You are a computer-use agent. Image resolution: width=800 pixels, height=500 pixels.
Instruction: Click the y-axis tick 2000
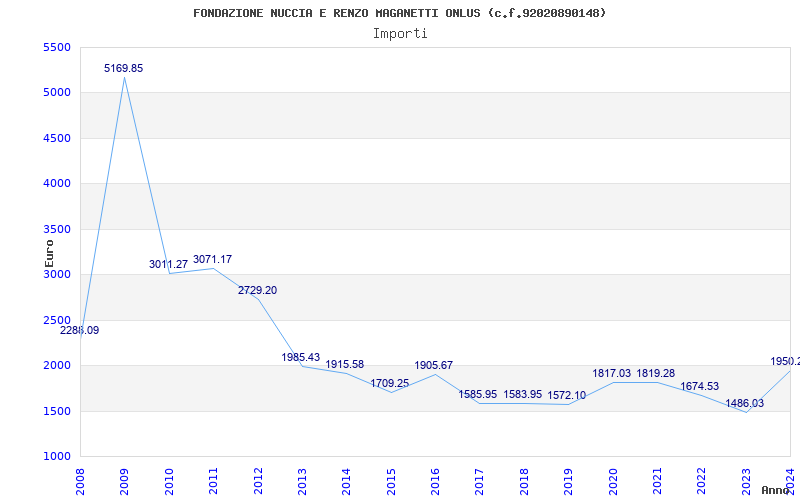click(57, 365)
